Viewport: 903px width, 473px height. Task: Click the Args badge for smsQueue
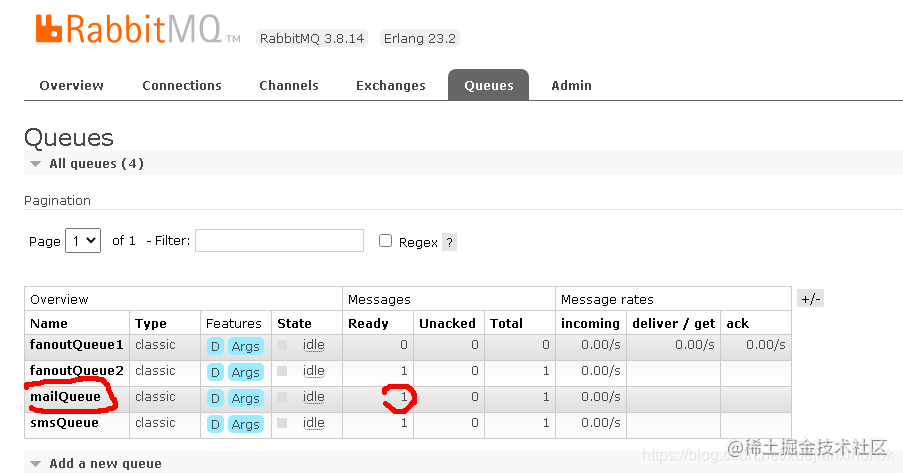pyautogui.click(x=245, y=425)
